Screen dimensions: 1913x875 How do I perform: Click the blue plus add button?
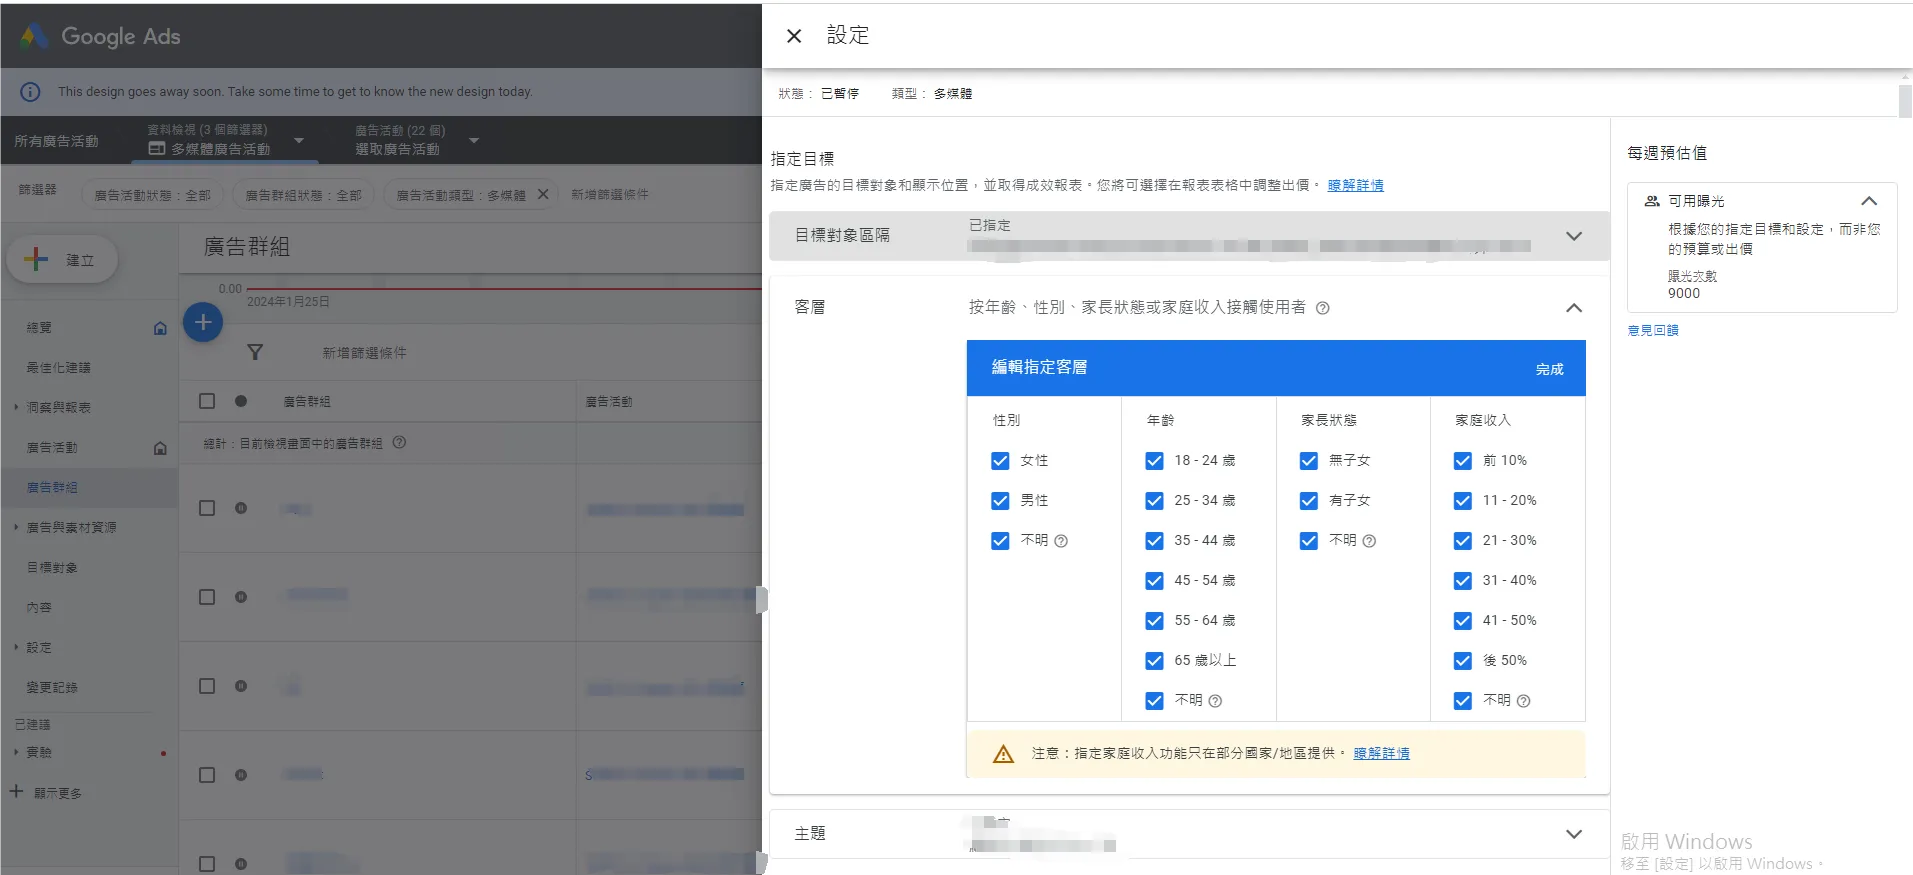tap(203, 322)
